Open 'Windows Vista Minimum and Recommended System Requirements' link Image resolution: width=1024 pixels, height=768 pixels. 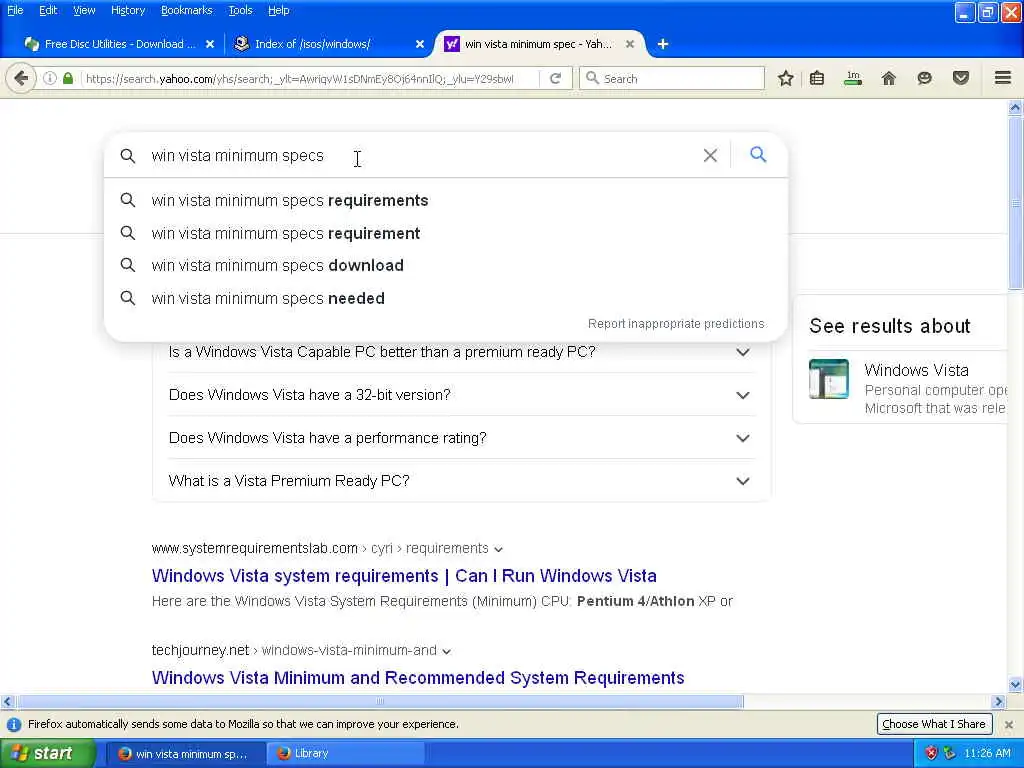[x=418, y=678]
